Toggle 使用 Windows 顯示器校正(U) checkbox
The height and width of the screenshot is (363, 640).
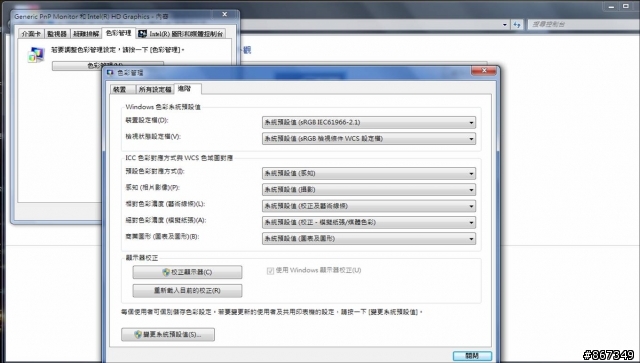pos(270,271)
